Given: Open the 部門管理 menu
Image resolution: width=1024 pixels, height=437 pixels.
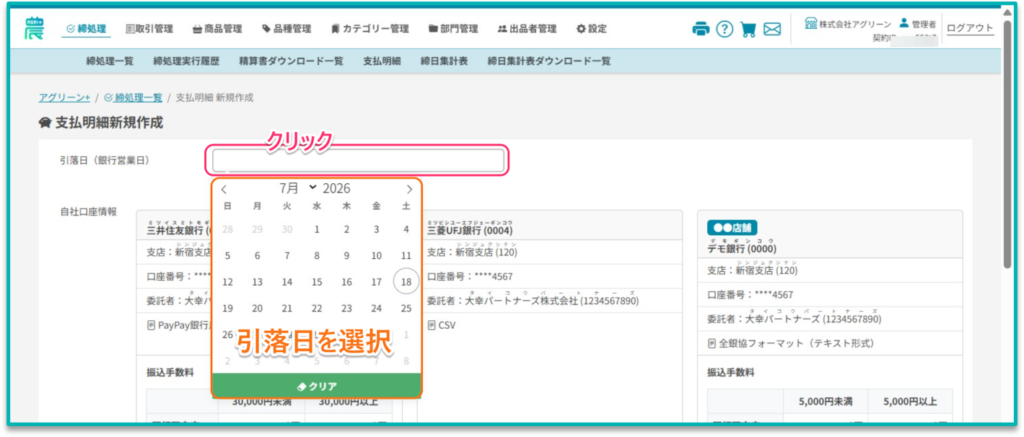Looking at the screenshot, I should pyautogui.click(x=453, y=29).
